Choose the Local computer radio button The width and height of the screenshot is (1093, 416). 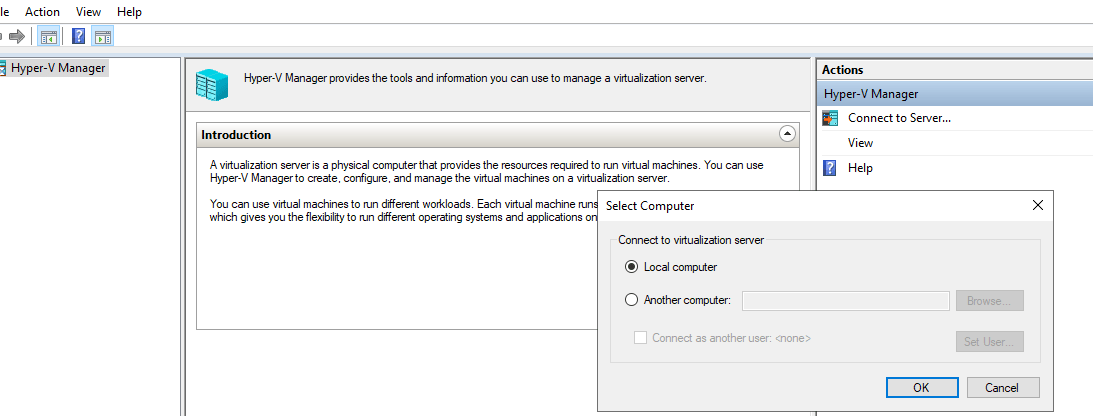[632, 267]
